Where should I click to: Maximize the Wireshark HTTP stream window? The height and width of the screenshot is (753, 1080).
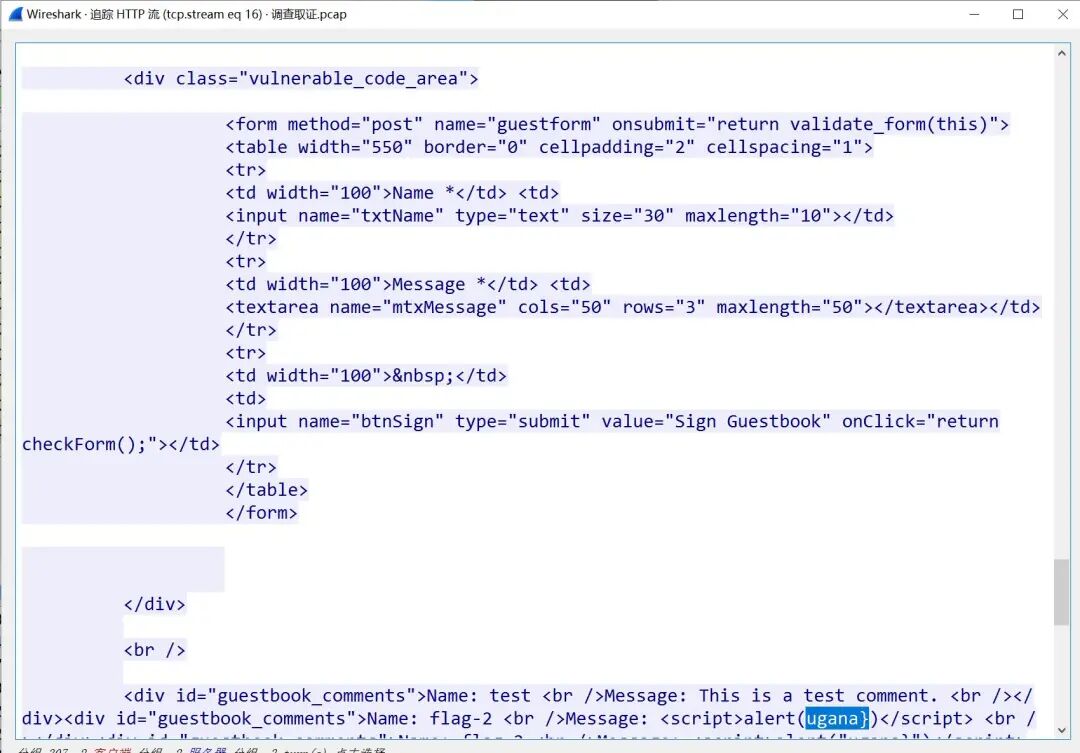pos(1018,14)
